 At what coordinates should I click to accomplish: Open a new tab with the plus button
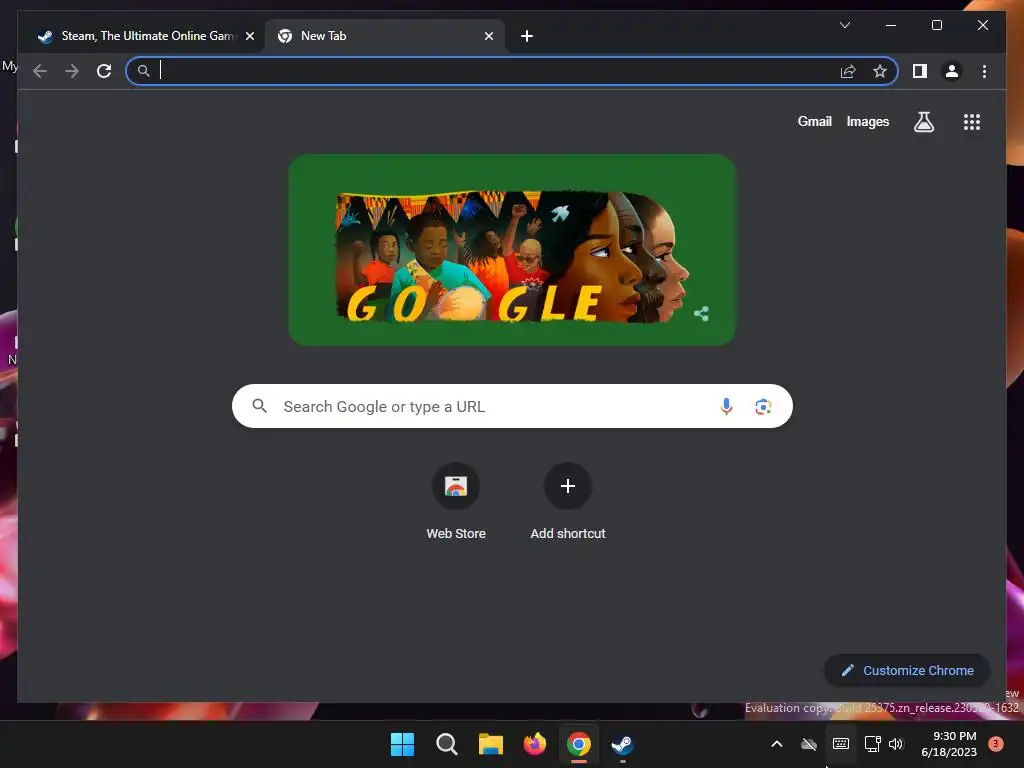pyautogui.click(x=527, y=36)
